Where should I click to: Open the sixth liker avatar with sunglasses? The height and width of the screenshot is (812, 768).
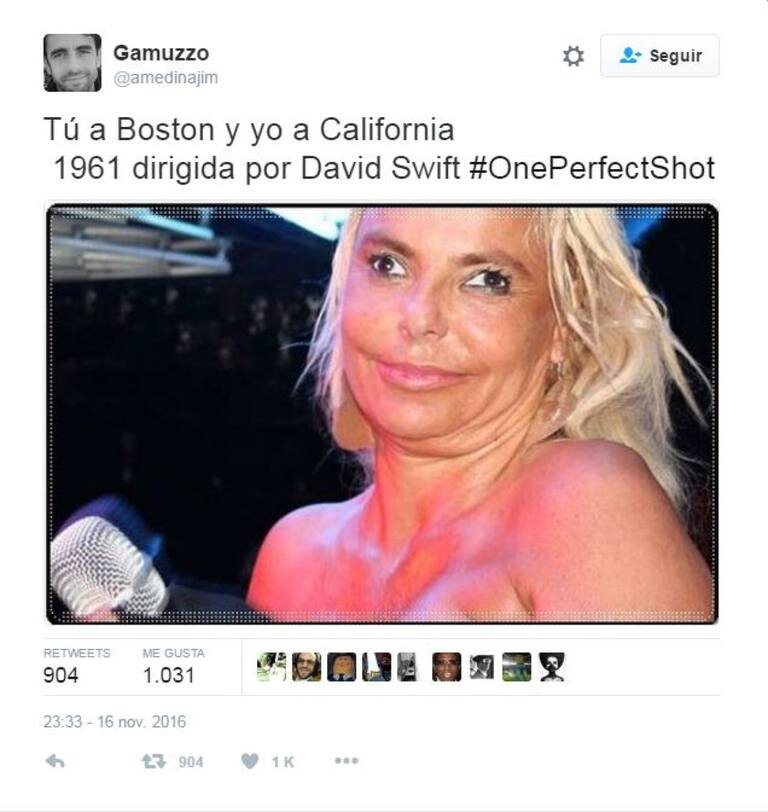447,667
